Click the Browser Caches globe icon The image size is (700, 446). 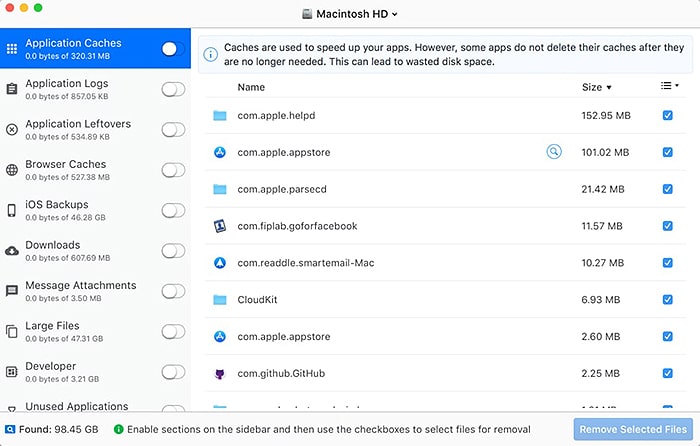click(12, 170)
